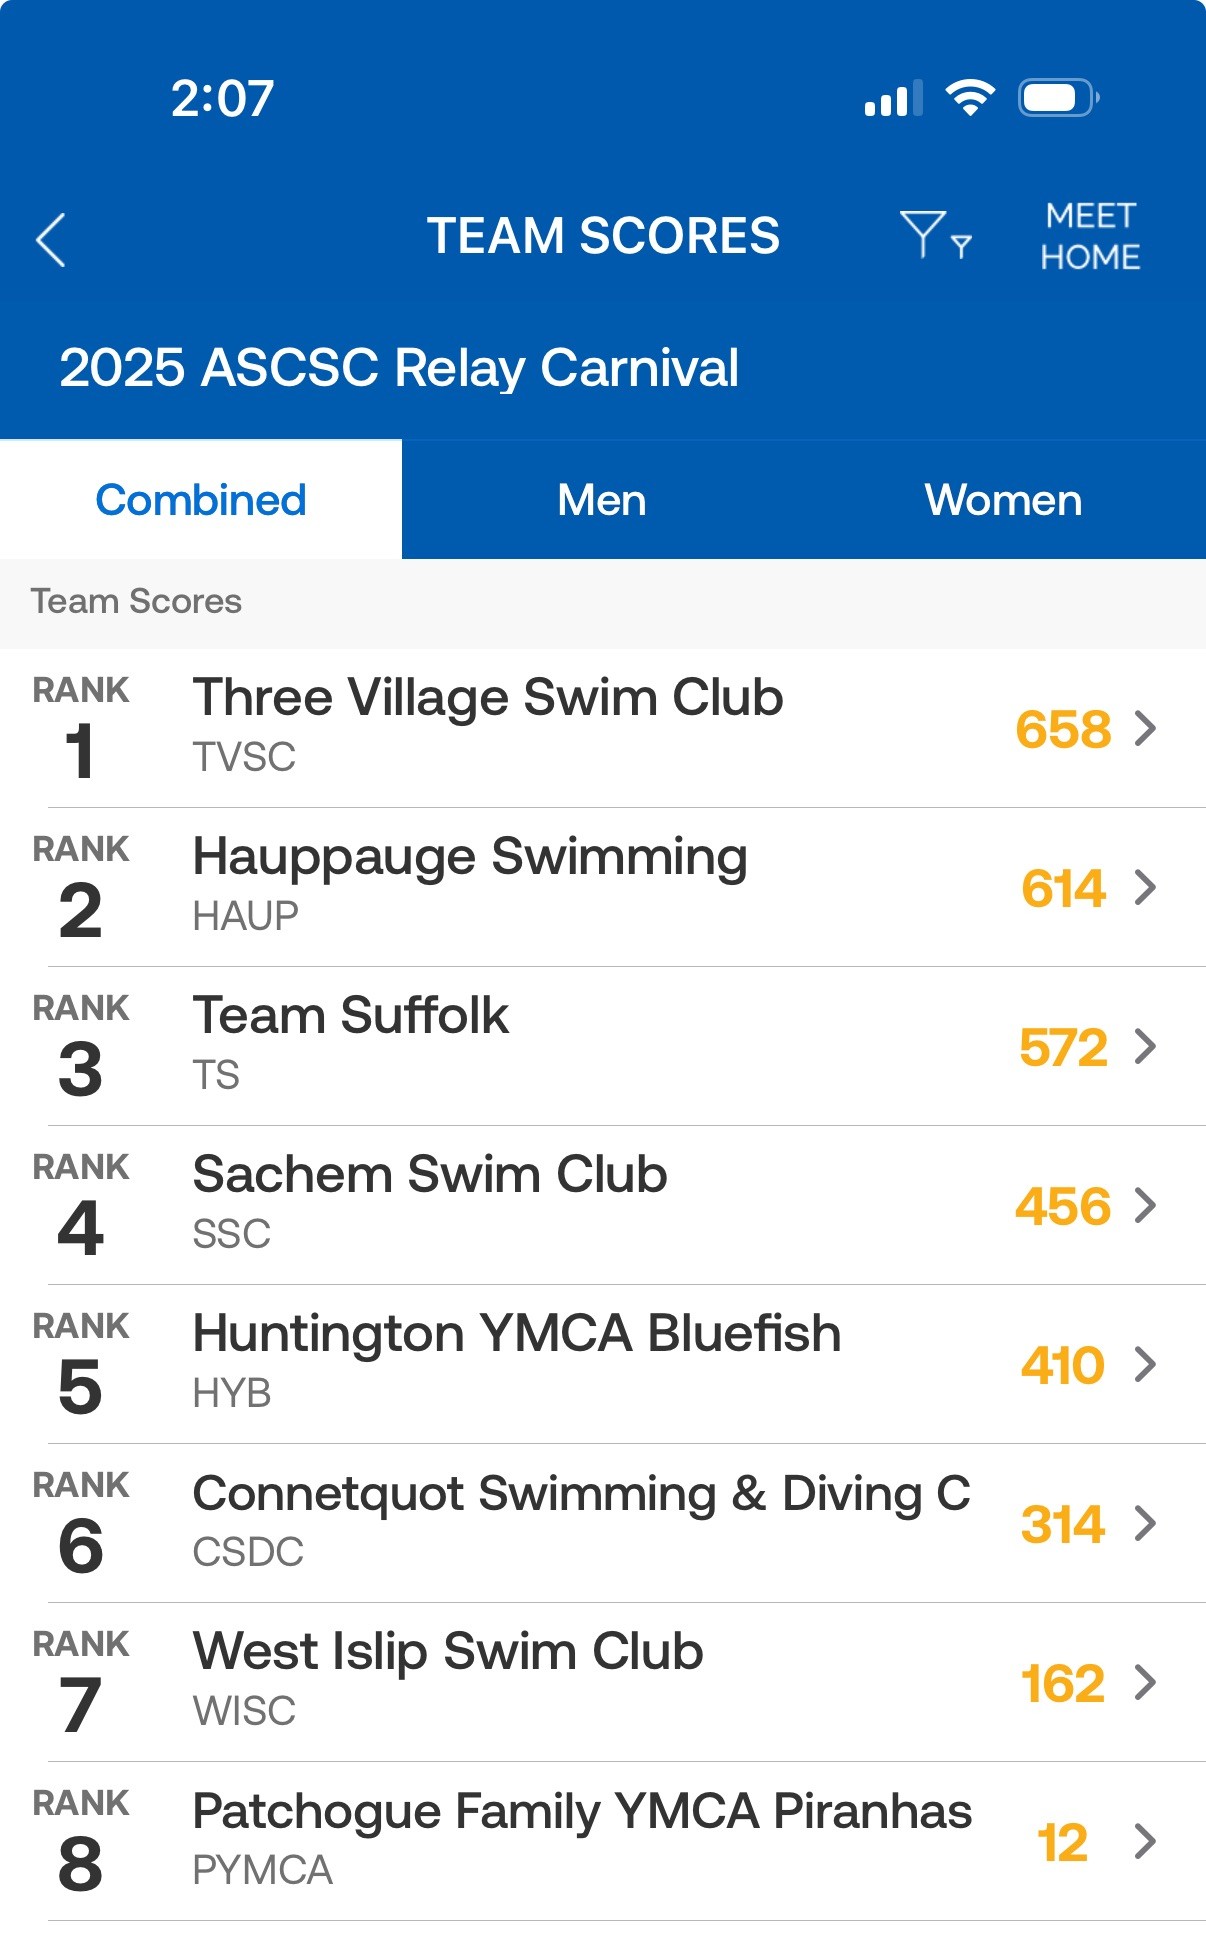
Task: Tap the 658 score for TVSC
Action: tap(1063, 729)
